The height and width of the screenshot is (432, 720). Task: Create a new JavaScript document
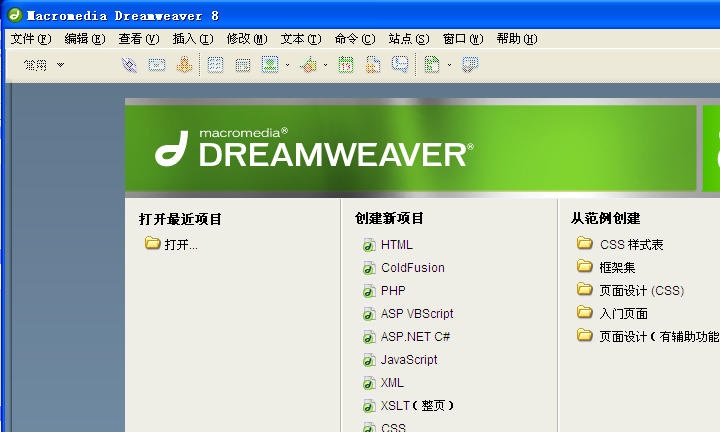pyautogui.click(x=409, y=359)
